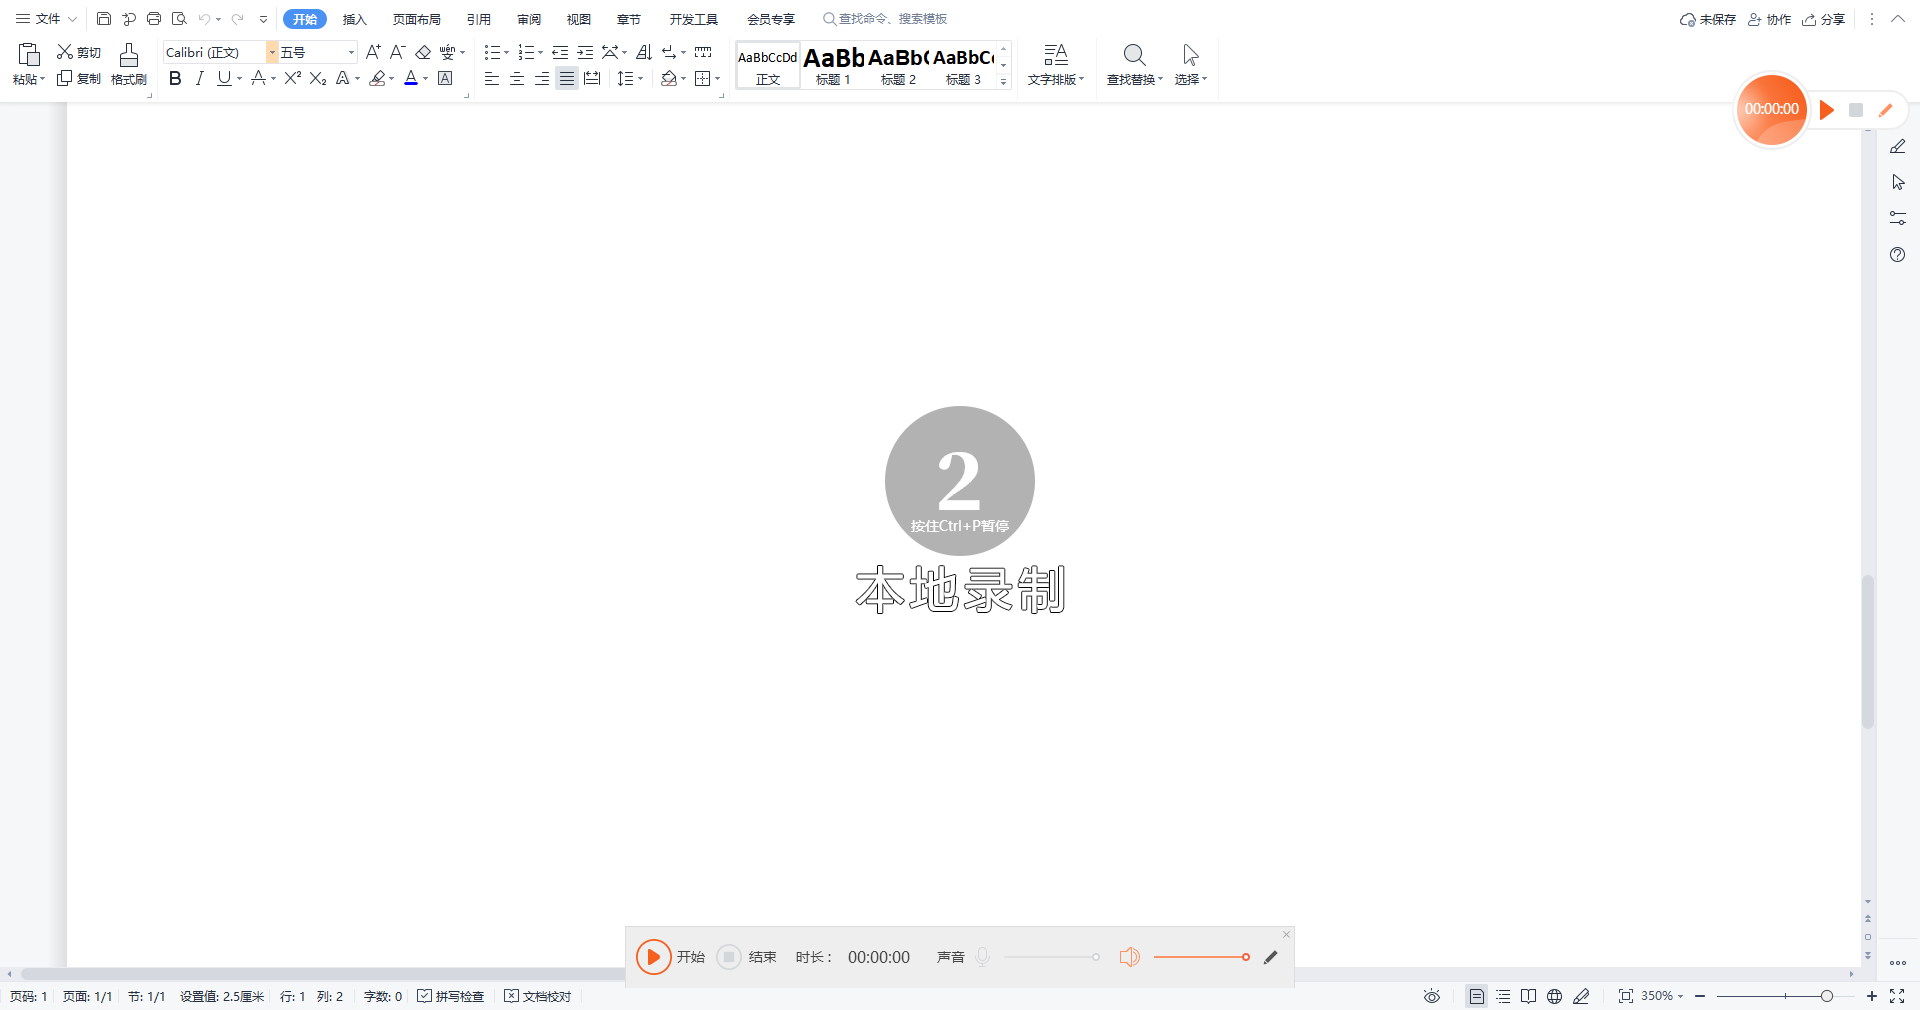The image size is (1920, 1010).
Task: Toggle the page view layout button
Action: pyautogui.click(x=1477, y=996)
